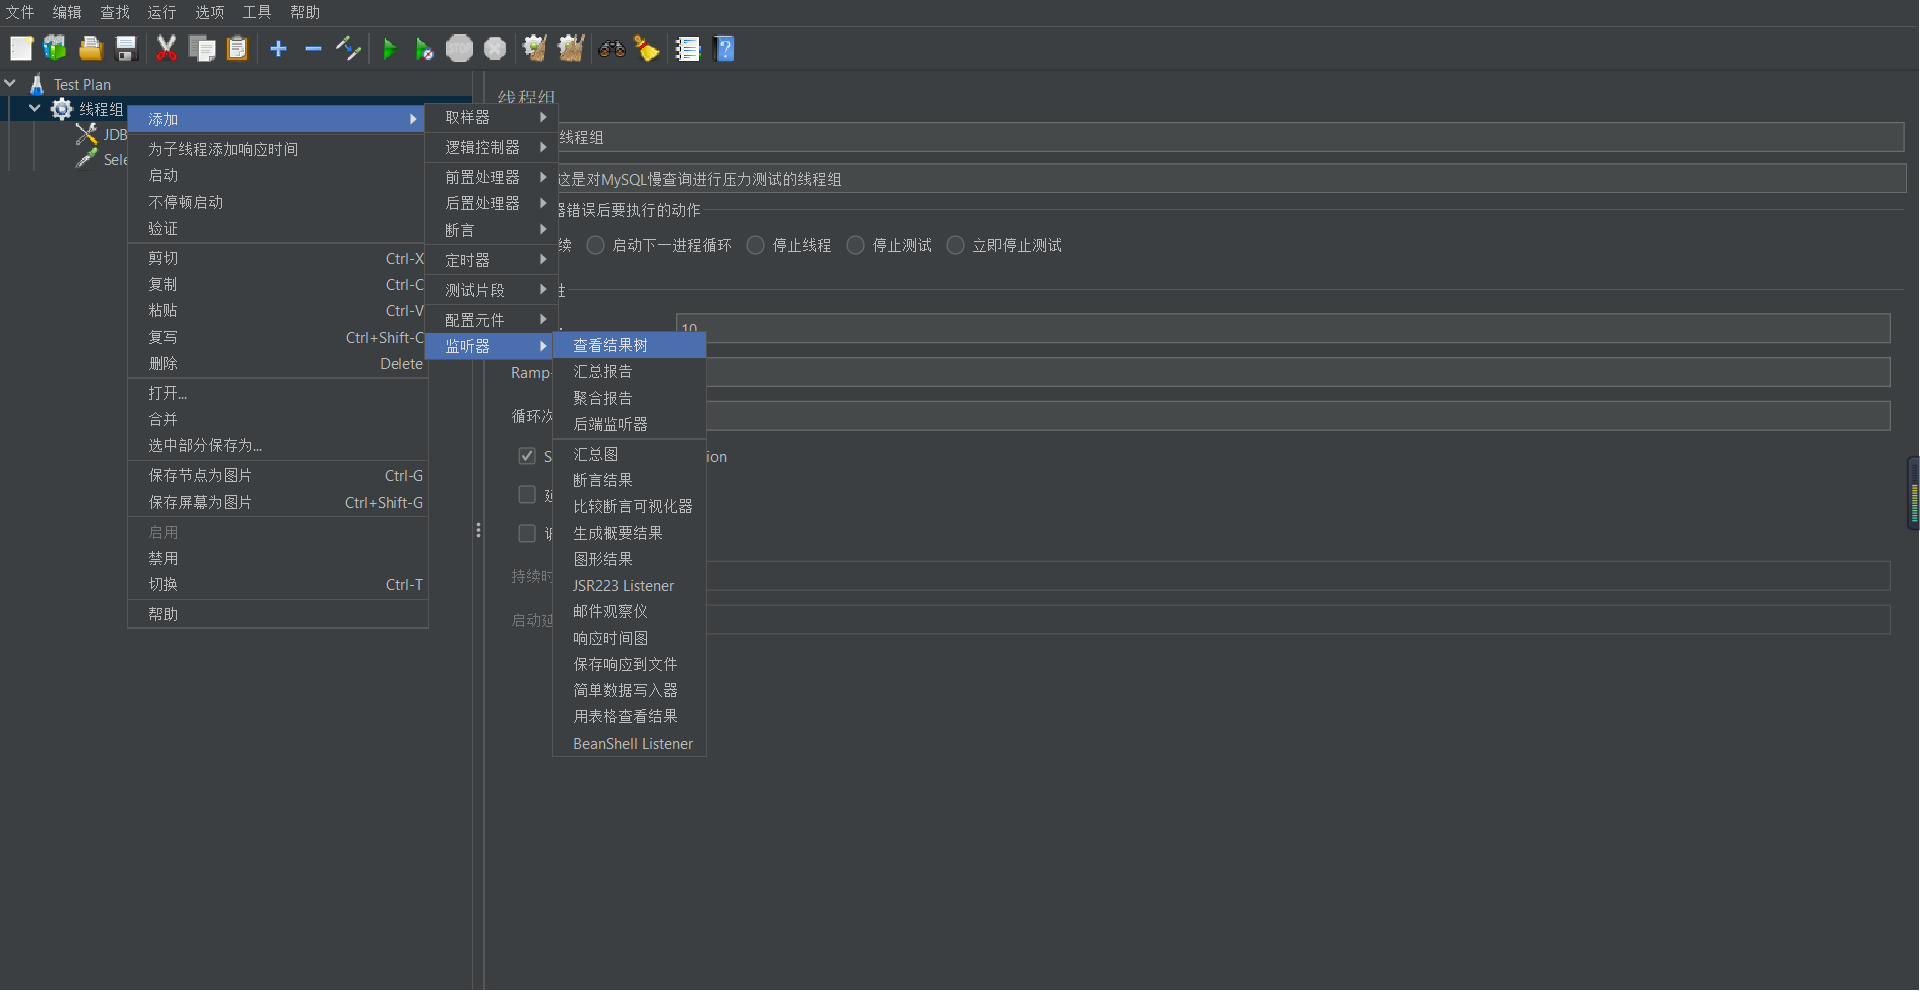Click the thread group name input field
1920x991 pixels.
click(1230, 137)
